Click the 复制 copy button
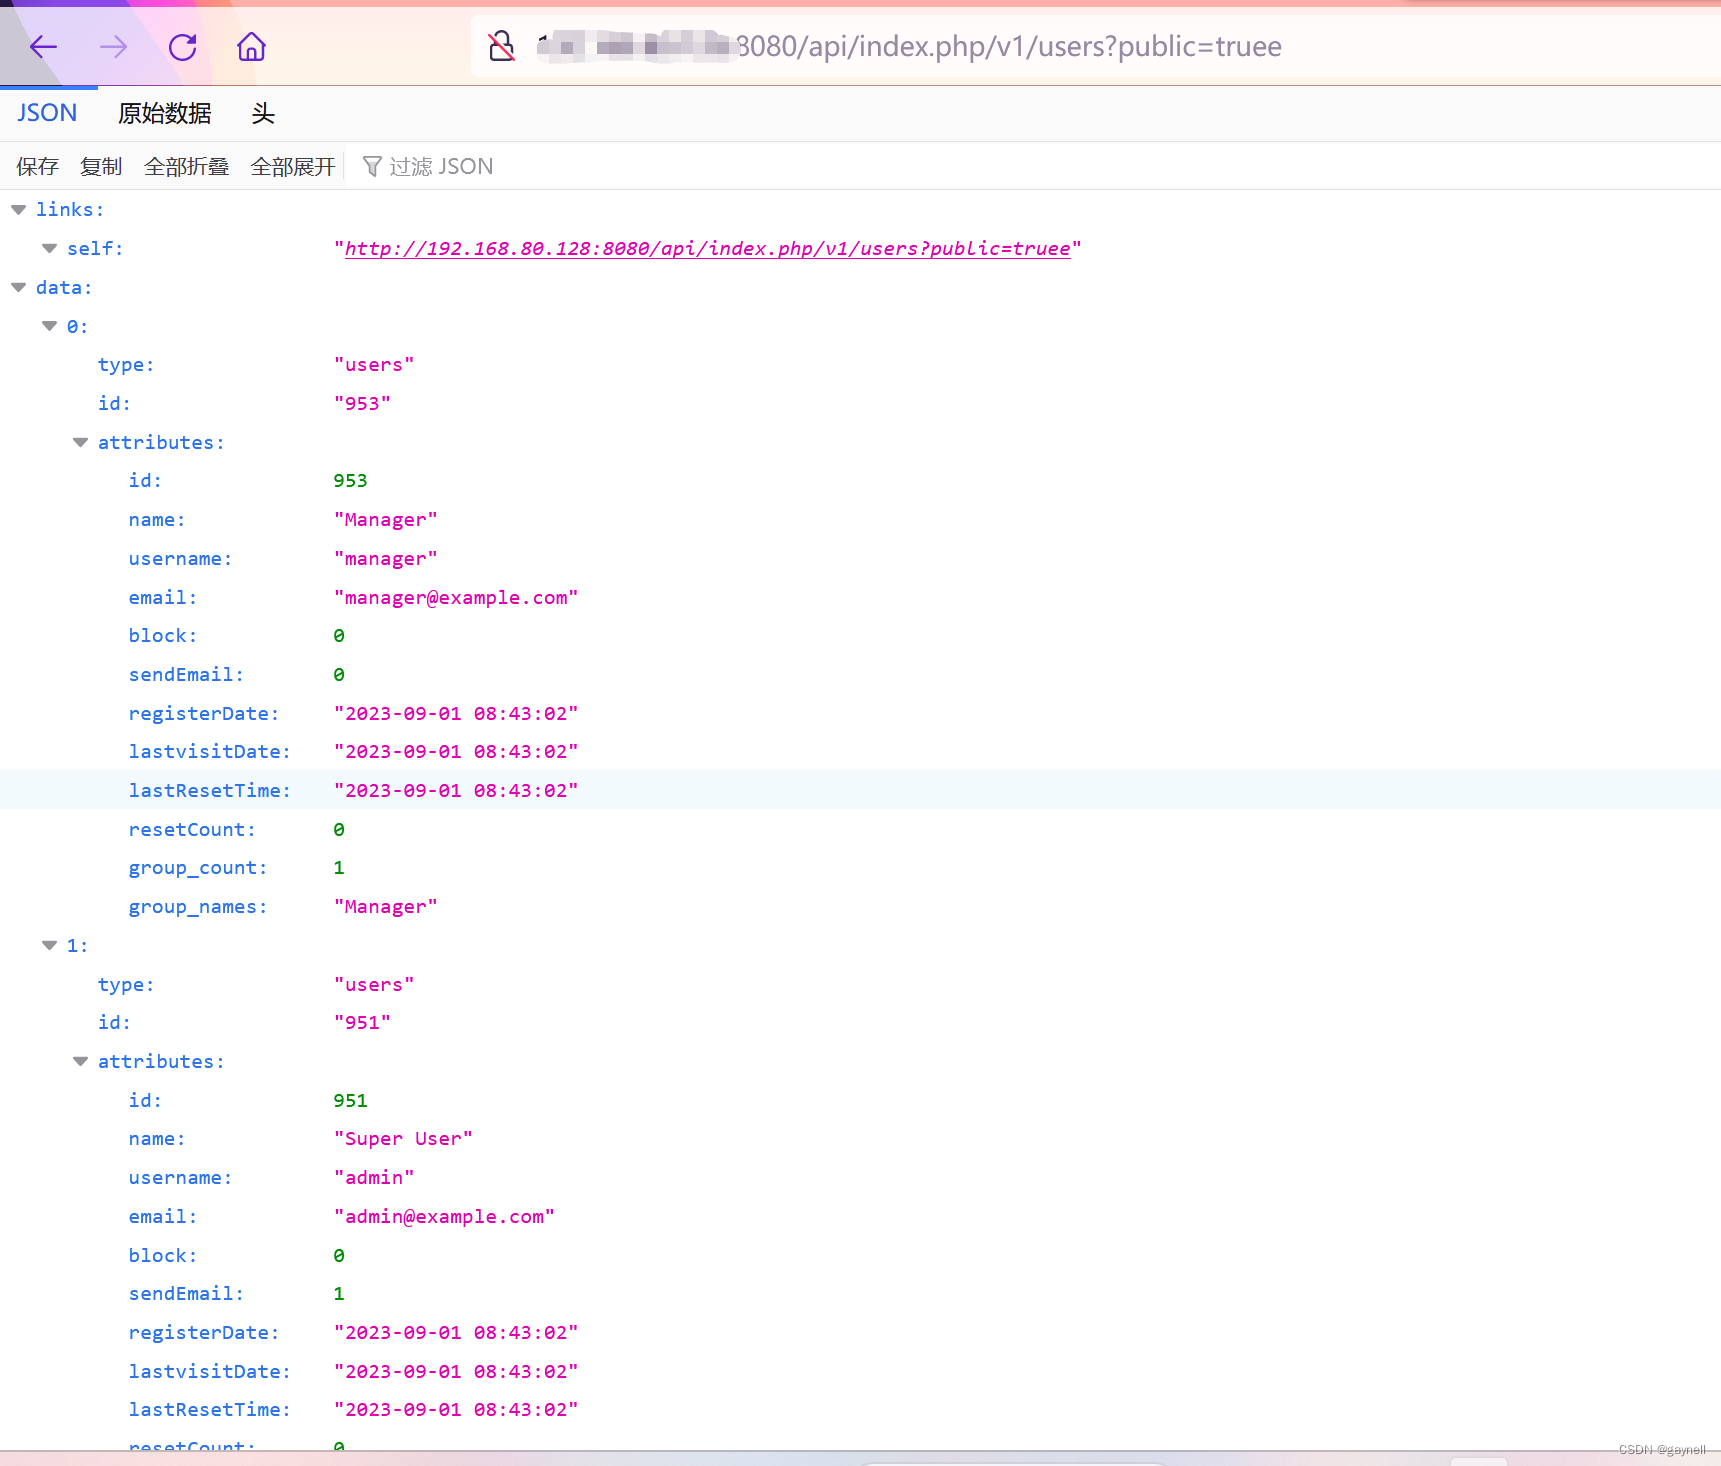Screen dimensions: 1721x1466 point(101,166)
